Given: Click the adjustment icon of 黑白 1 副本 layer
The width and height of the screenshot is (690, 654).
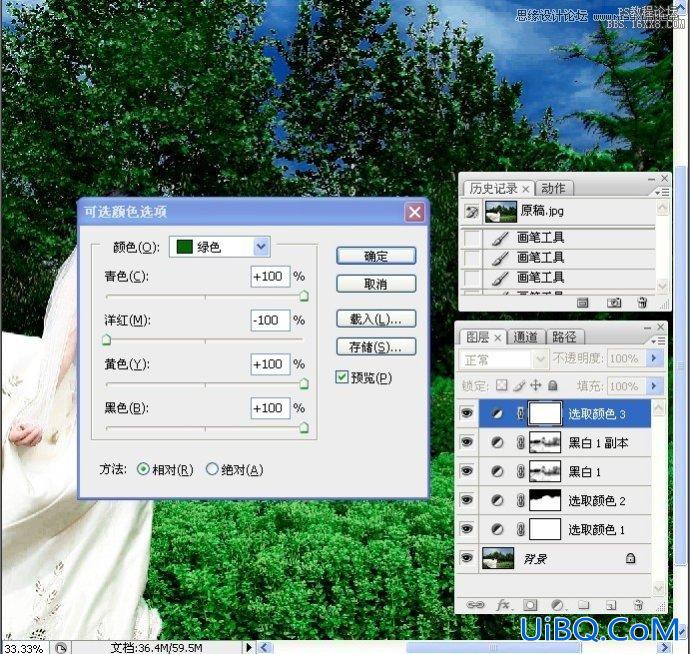Looking at the screenshot, I should pyautogui.click(x=497, y=442).
